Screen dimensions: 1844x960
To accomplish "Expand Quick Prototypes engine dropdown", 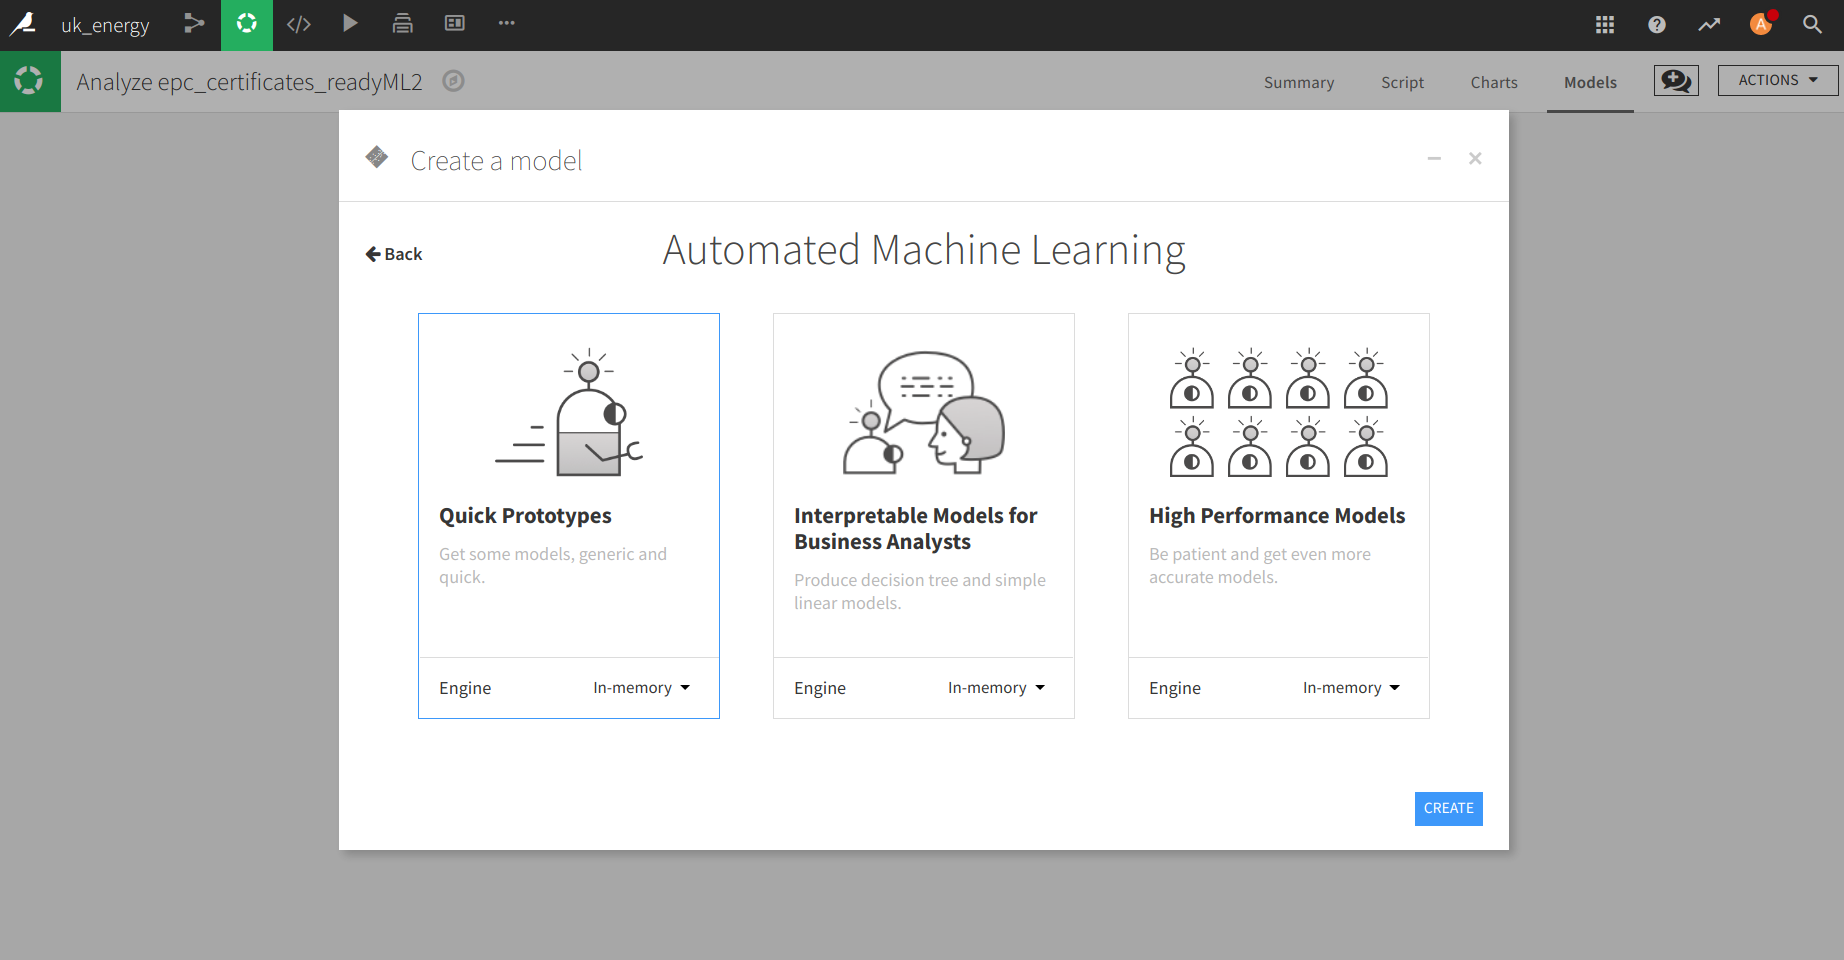I will coord(641,688).
